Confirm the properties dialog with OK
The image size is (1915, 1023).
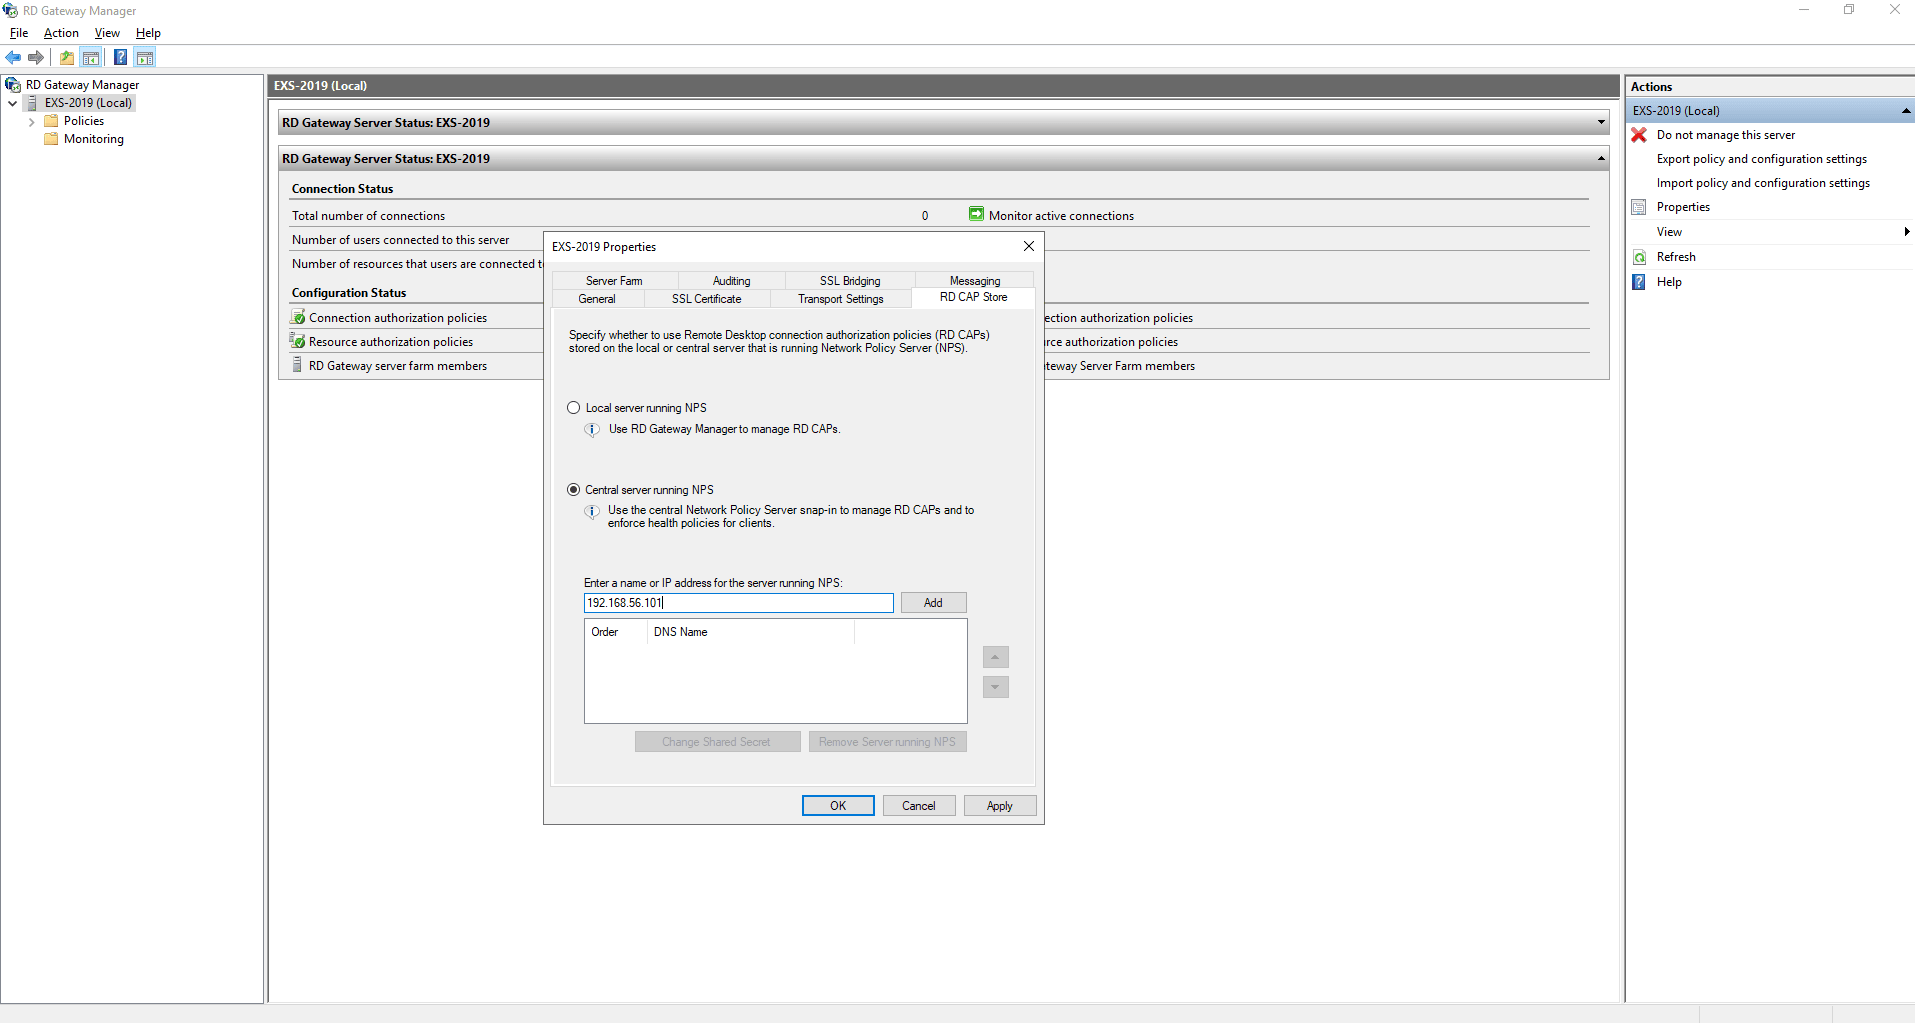(x=838, y=806)
